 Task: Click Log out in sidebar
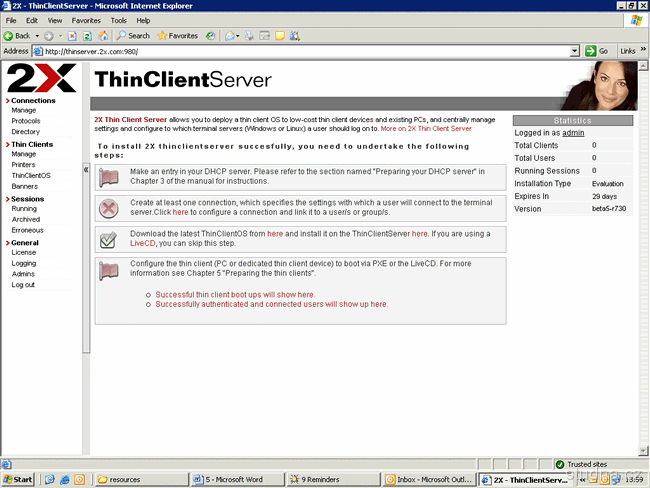tap(23, 285)
